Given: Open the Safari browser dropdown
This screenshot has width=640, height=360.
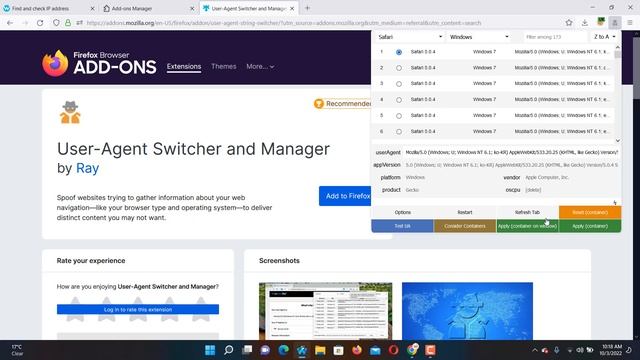Looking at the screenshot, I should point(410,37).
